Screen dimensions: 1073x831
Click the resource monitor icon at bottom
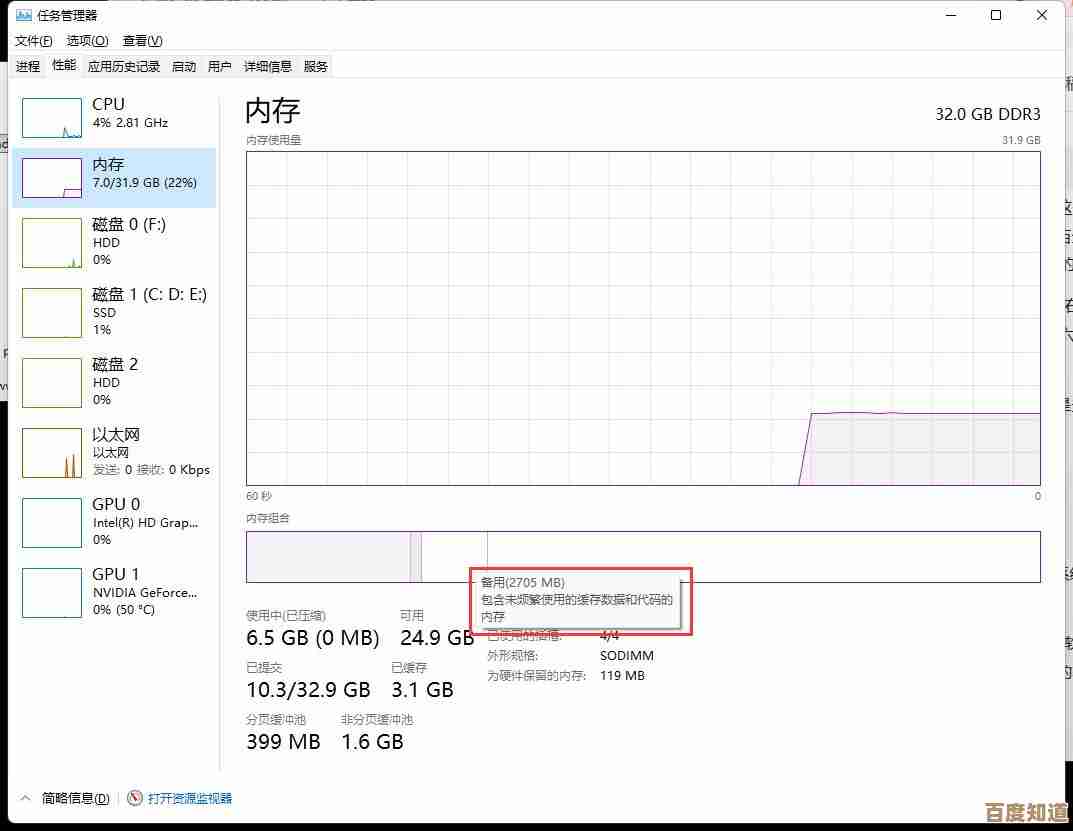[x=135, y=798]
